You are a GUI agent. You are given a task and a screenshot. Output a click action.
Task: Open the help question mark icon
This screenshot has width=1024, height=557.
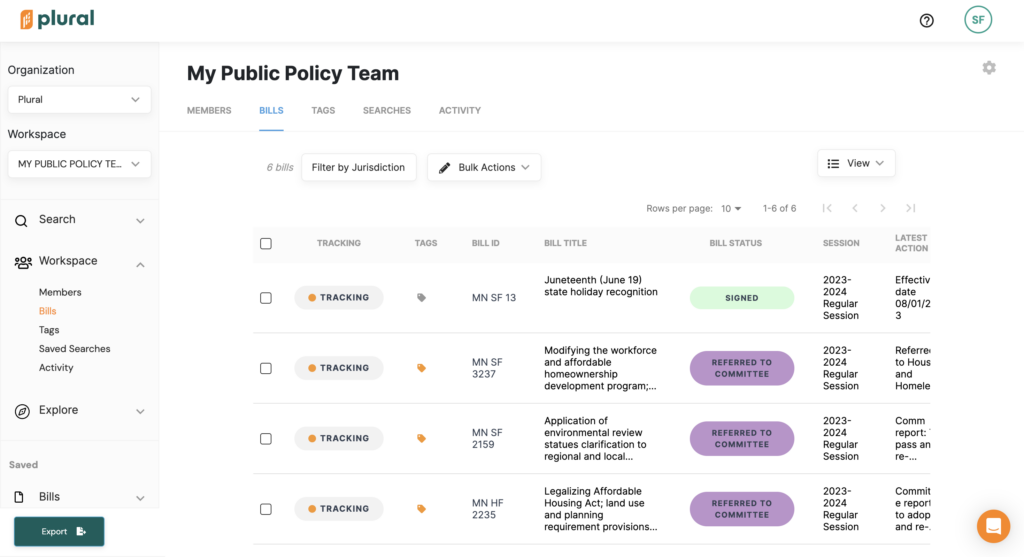[926, 20]
